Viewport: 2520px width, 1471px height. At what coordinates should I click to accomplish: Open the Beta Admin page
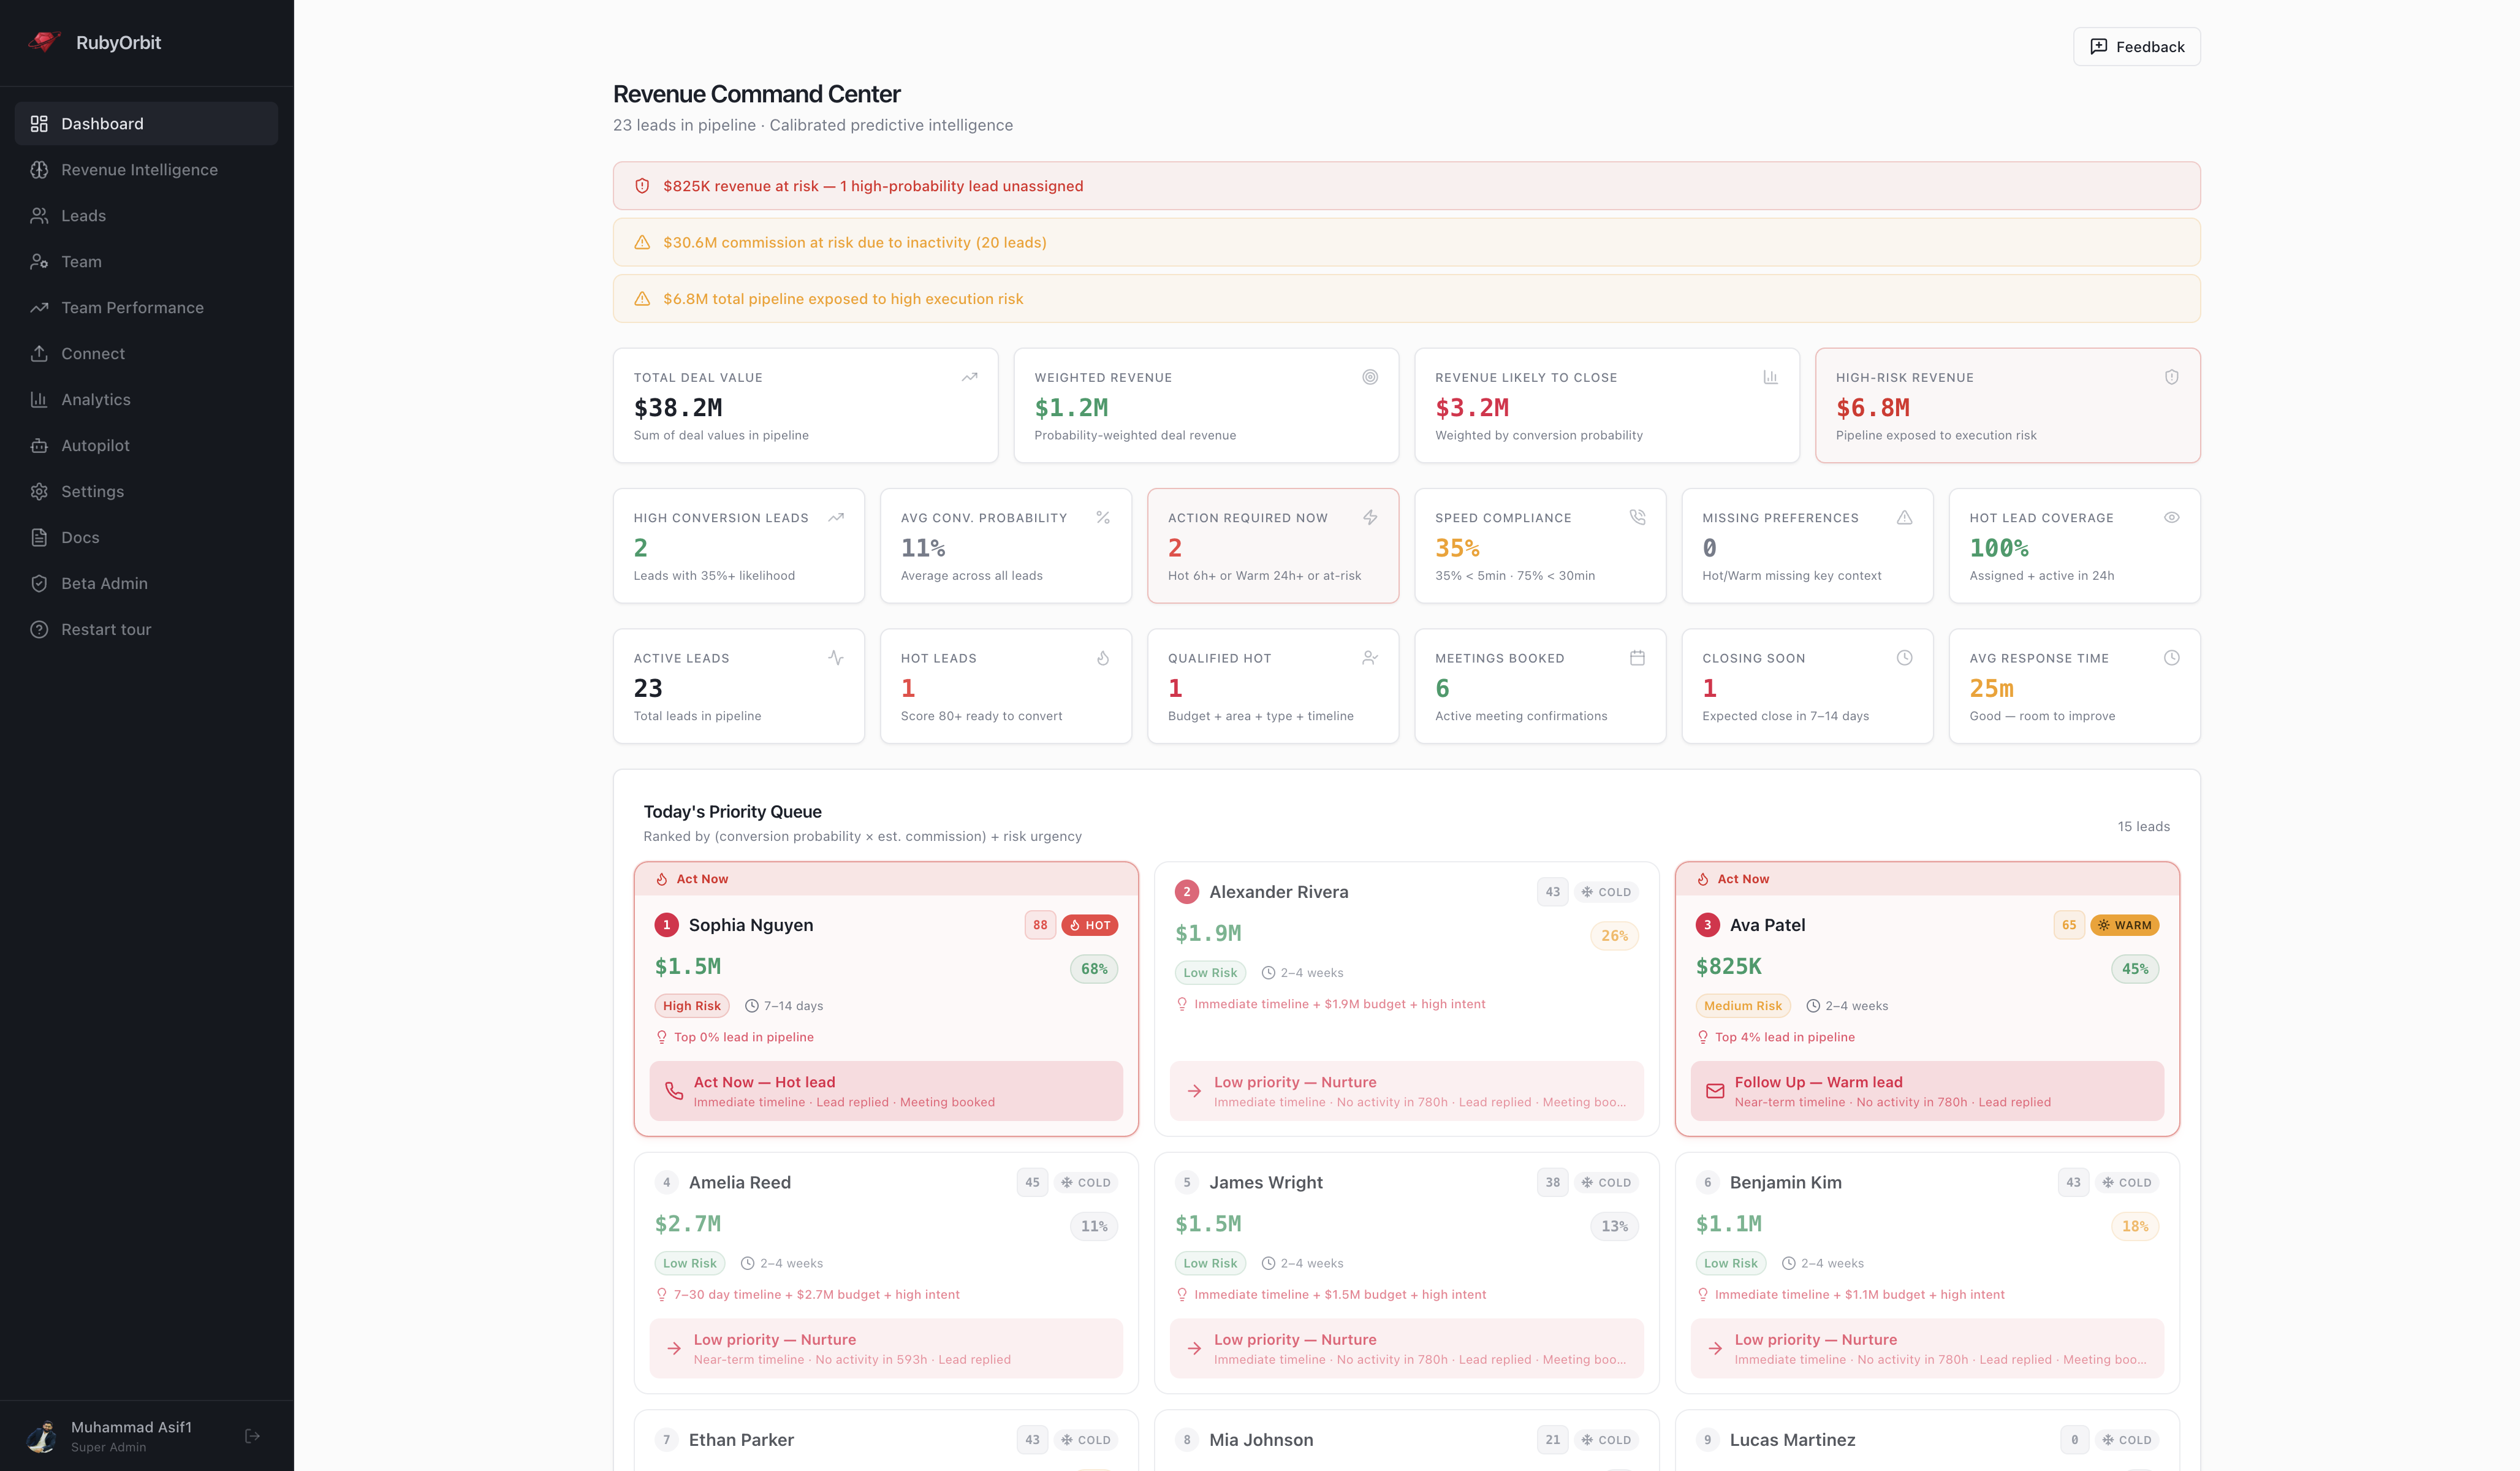tap(146, 583)
